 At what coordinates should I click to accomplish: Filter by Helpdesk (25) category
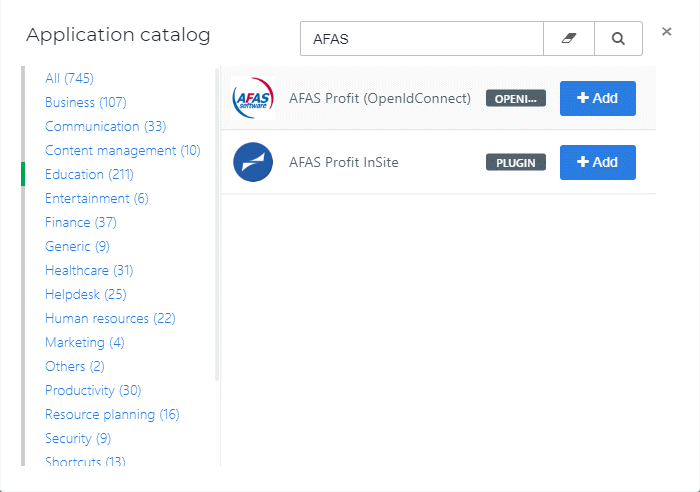point(86,295)
